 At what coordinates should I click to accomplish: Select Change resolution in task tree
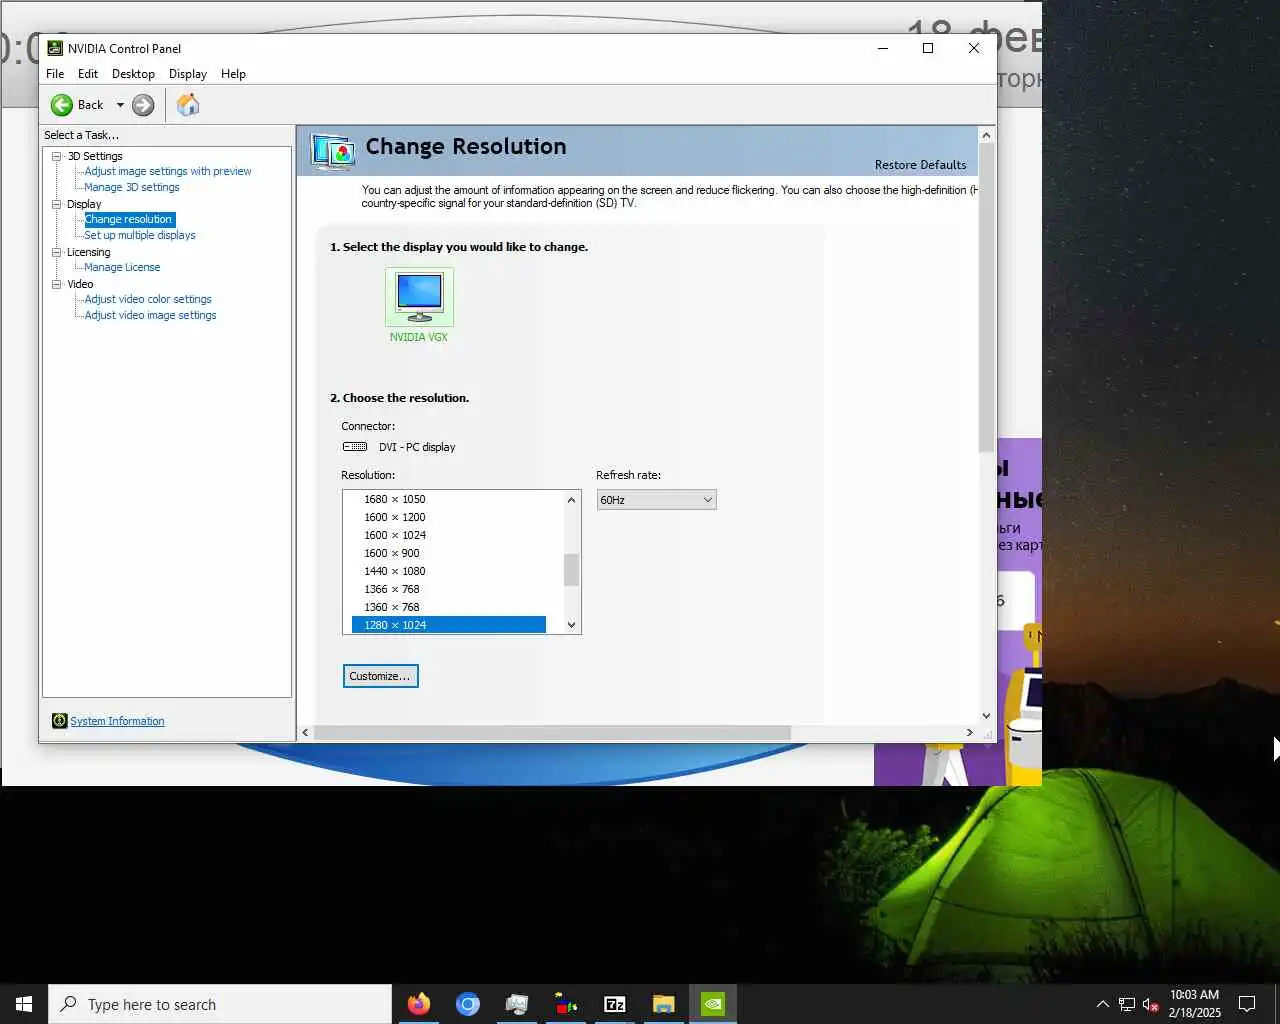129,219
